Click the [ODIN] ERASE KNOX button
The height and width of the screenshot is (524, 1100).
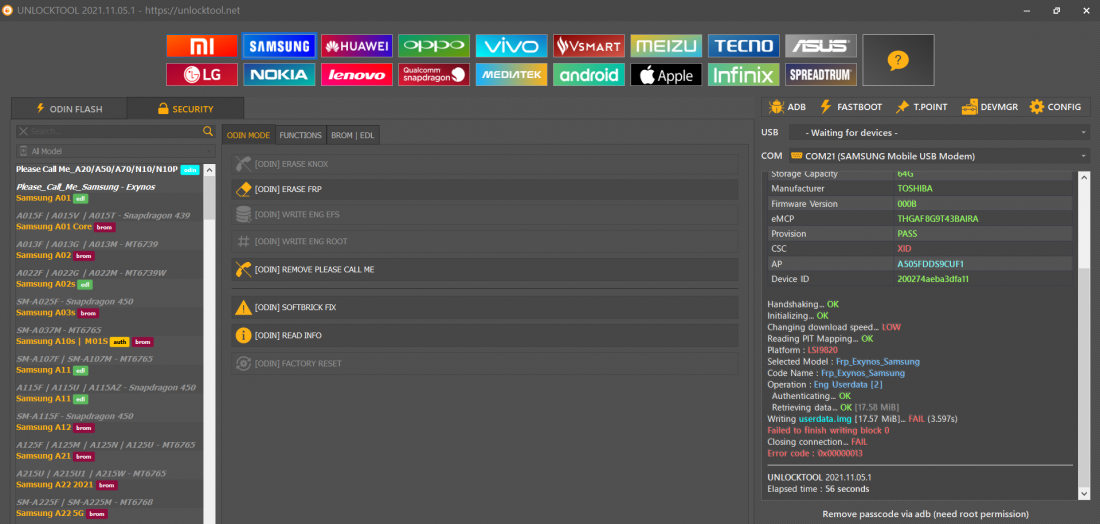485,164
